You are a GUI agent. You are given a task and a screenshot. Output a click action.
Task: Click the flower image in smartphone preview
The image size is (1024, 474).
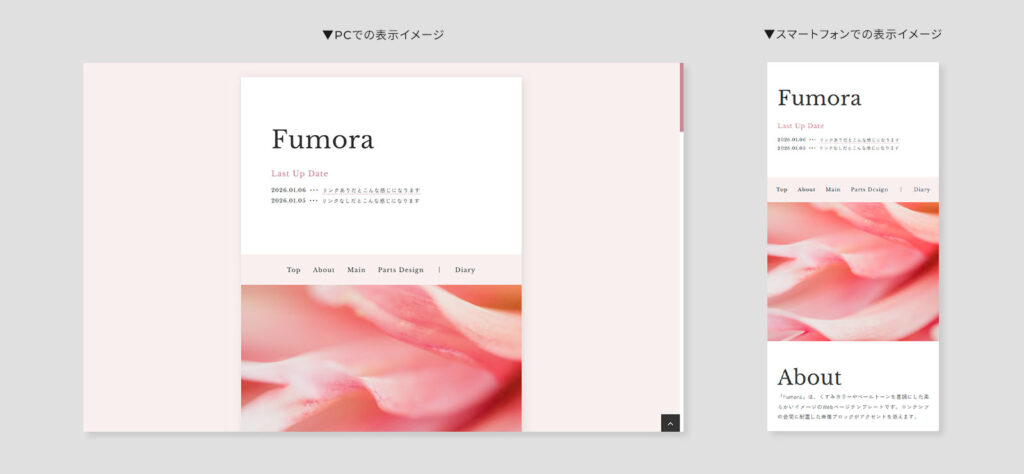point(852,271)
